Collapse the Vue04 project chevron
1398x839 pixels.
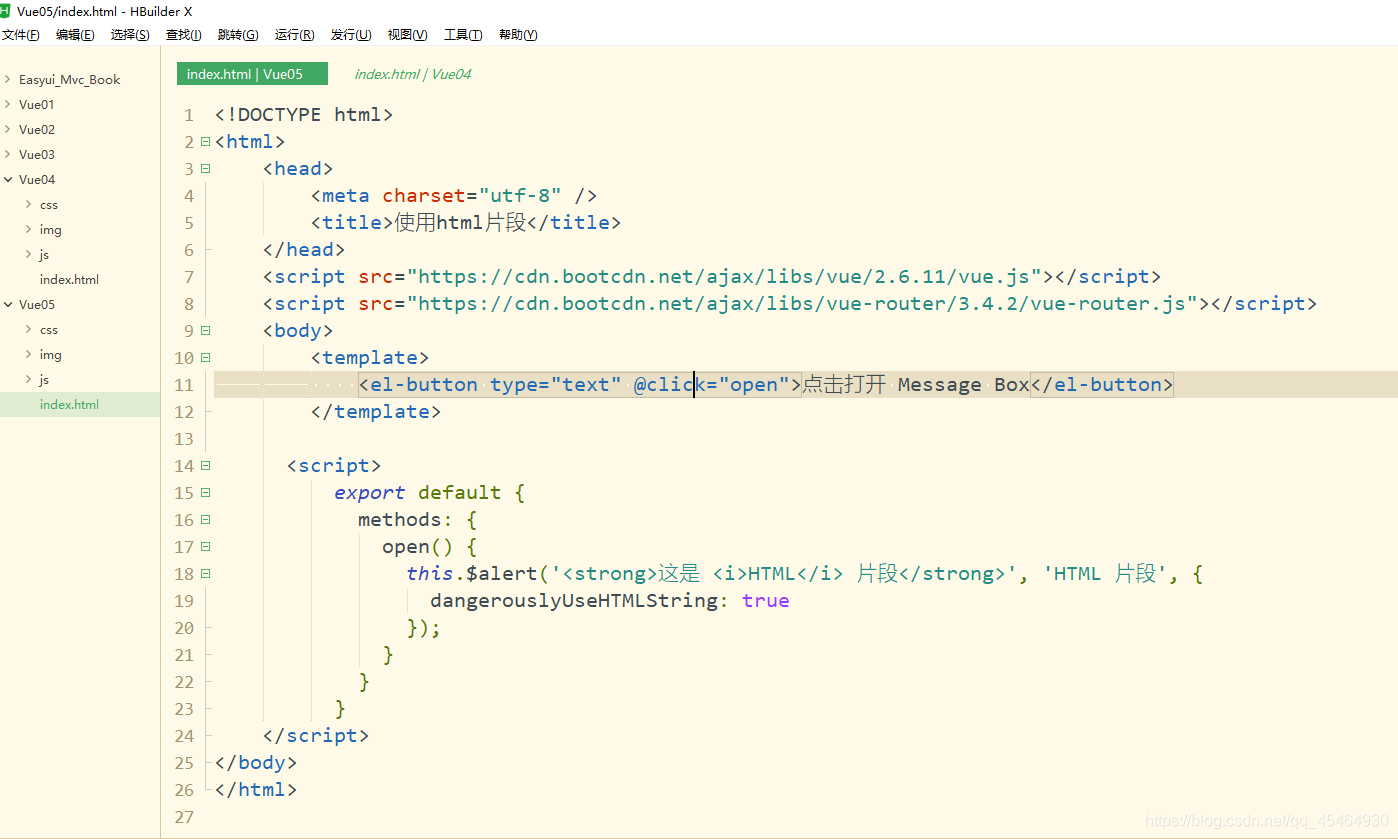tap(7, 179)
